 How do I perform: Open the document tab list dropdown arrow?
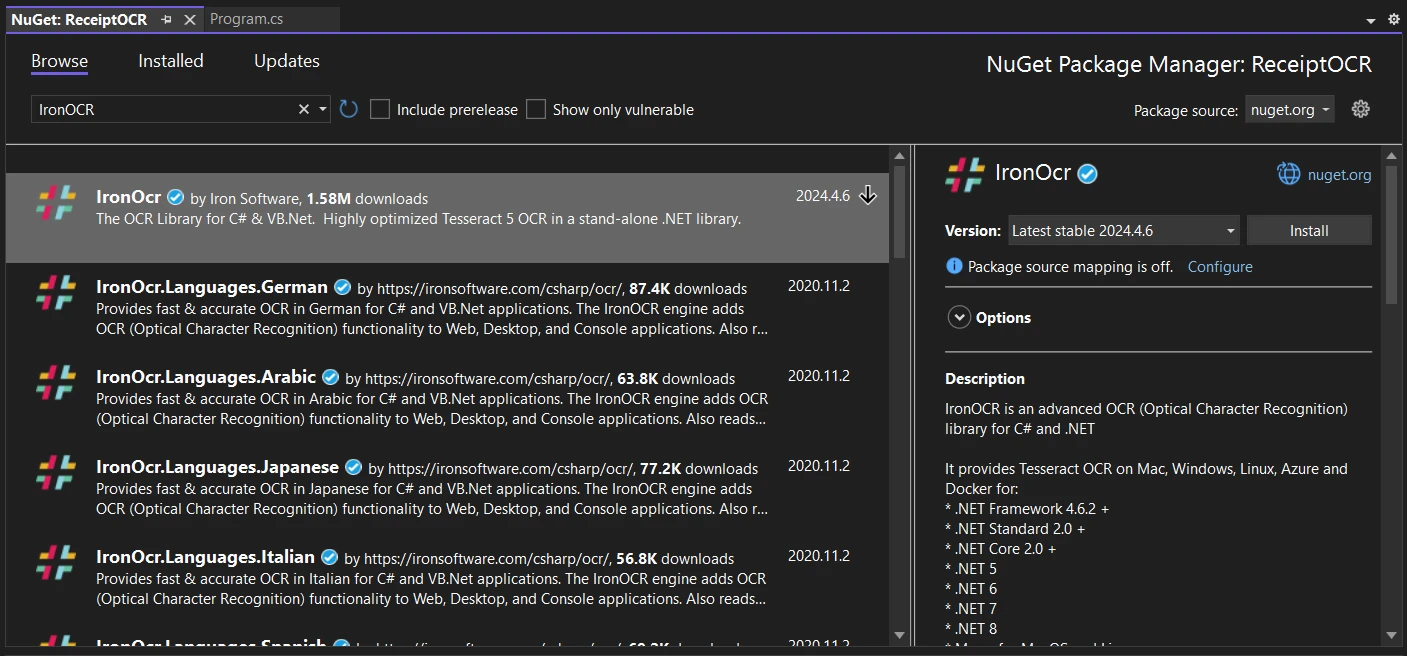(1371, 20)
